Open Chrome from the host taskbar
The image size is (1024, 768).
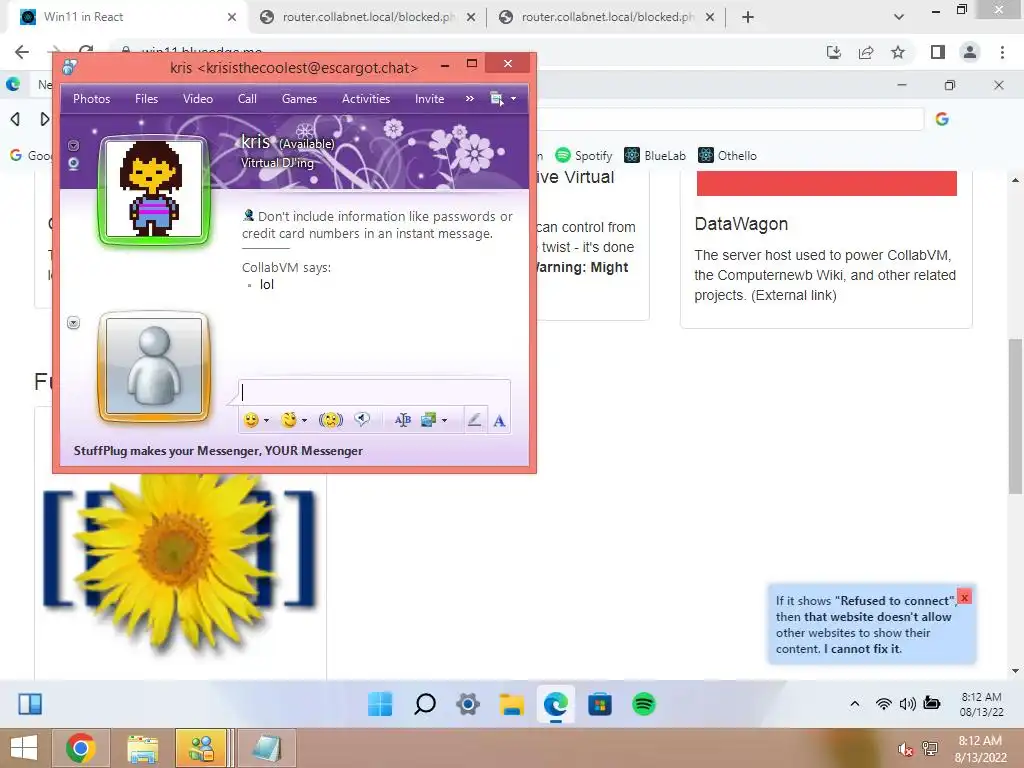[x=80, y=748]
